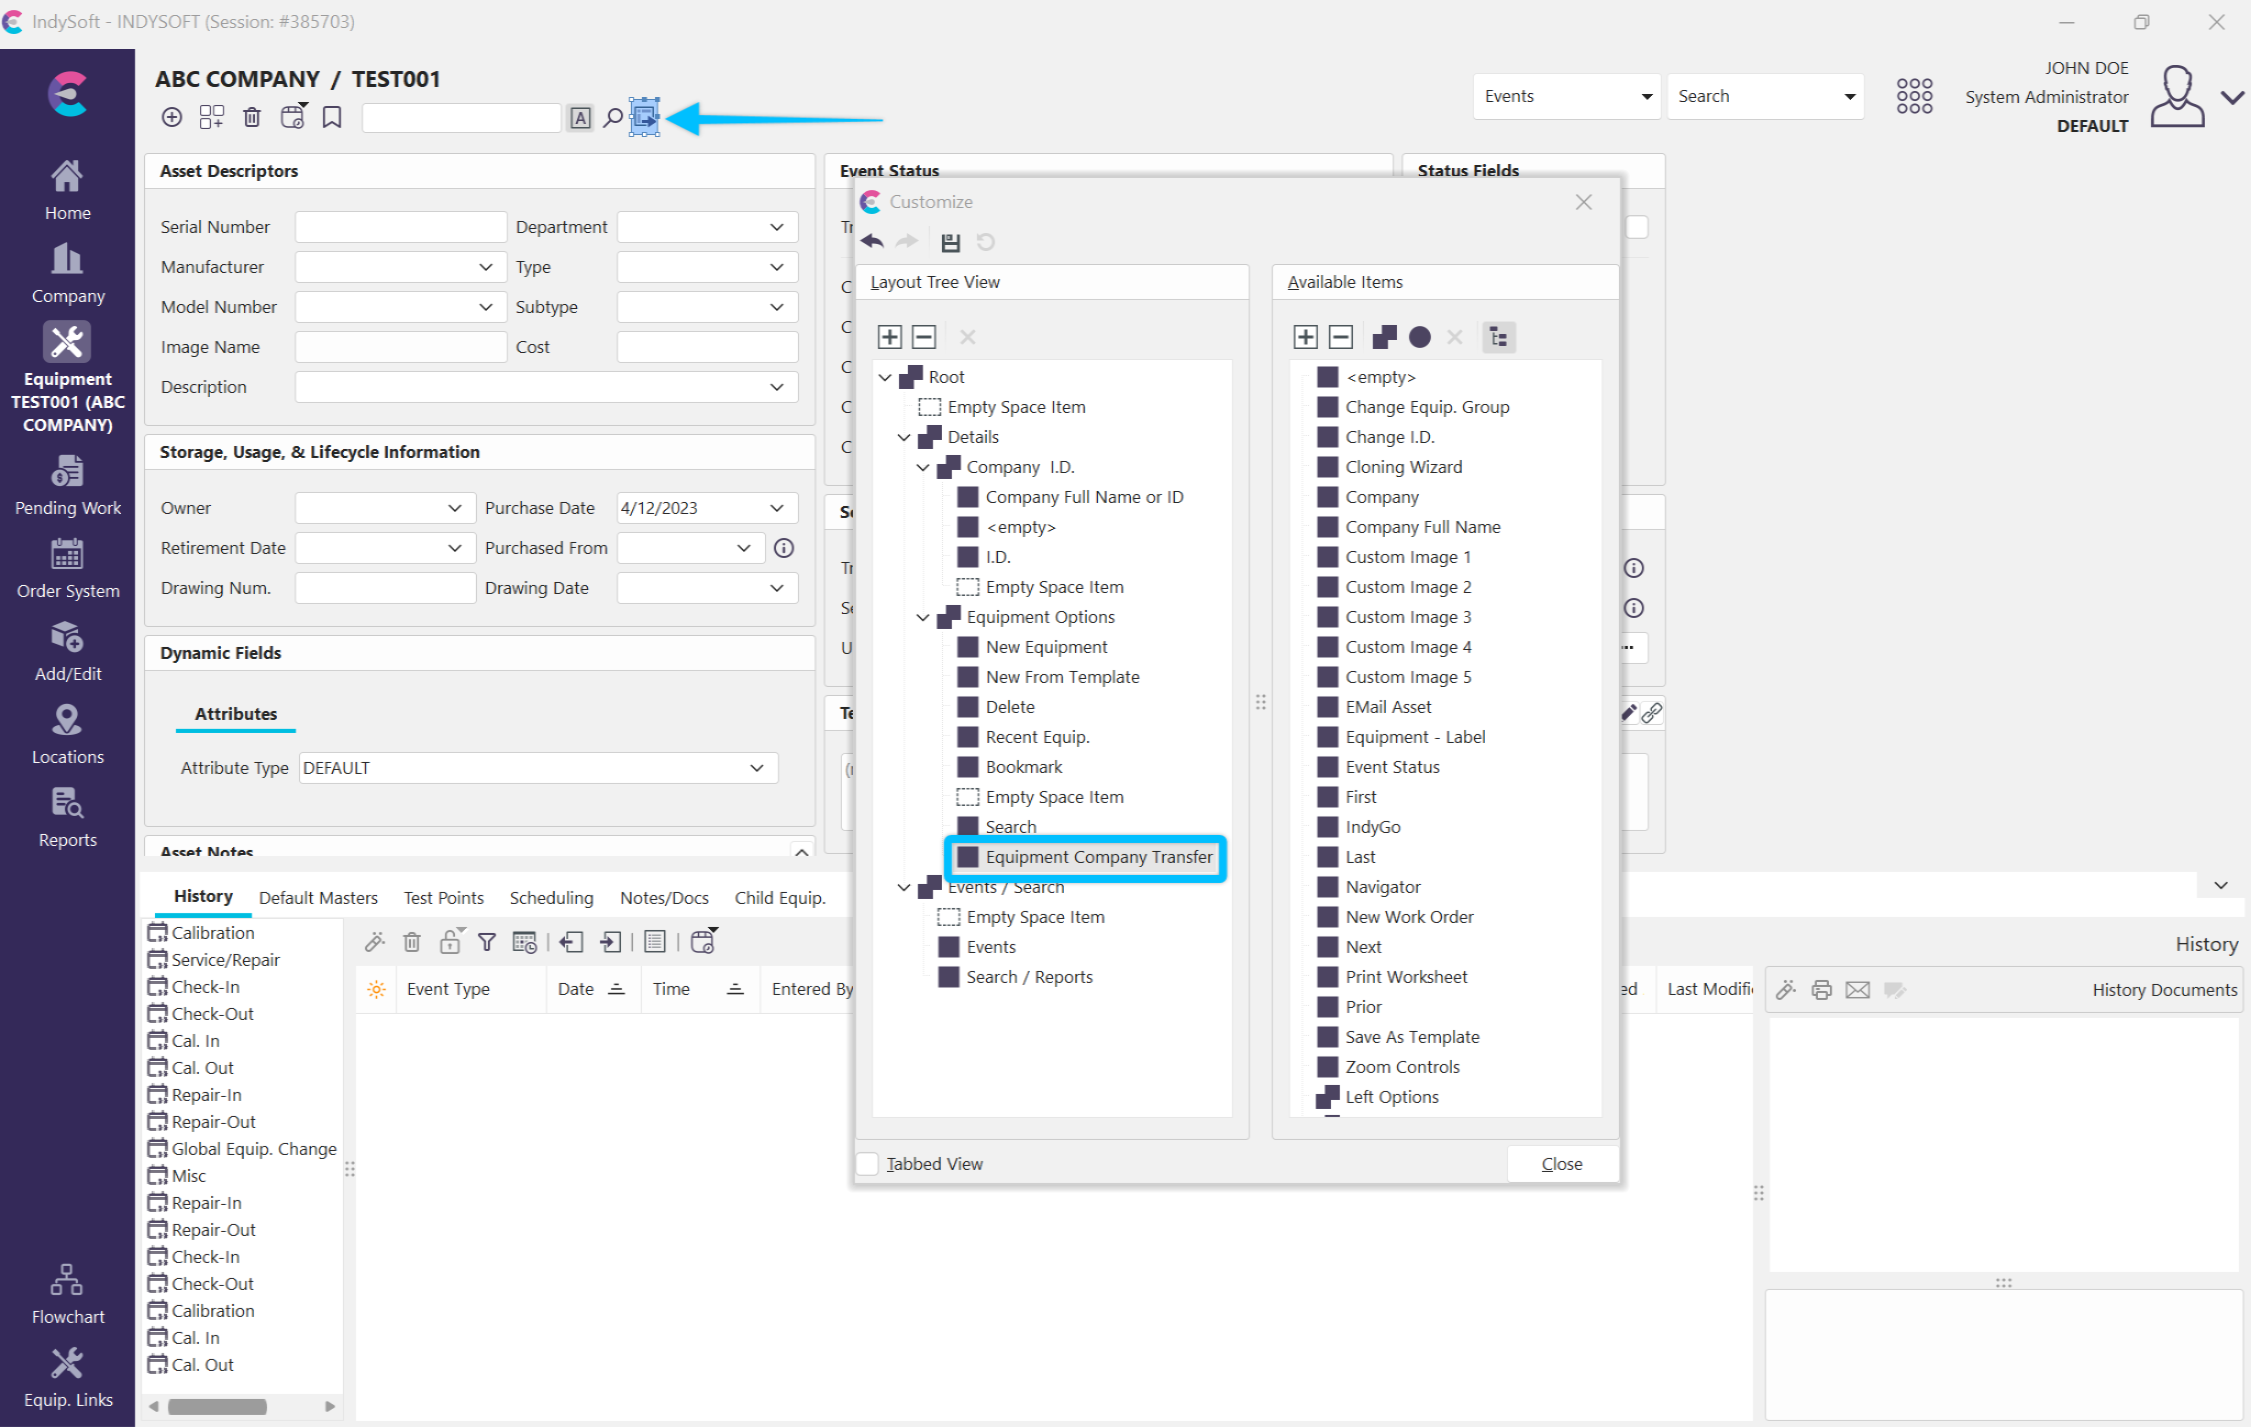Screen dimensions: 2251x1427
Task: Click the save icon in Customize dialog
Action: coord(950,242)
